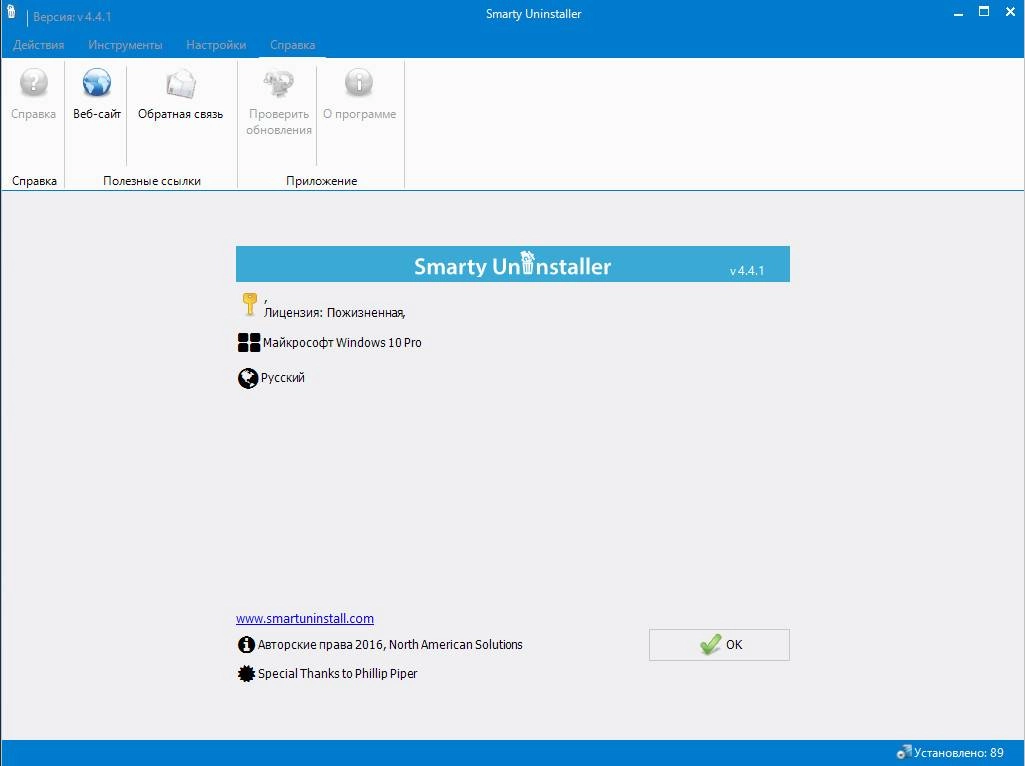Click the Windows logo icon
Viewport: 1025px width, 766px height.
[249, 342]
